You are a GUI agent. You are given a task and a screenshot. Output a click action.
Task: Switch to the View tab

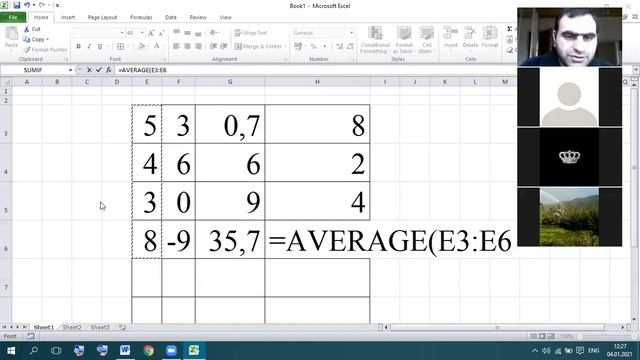225,17
